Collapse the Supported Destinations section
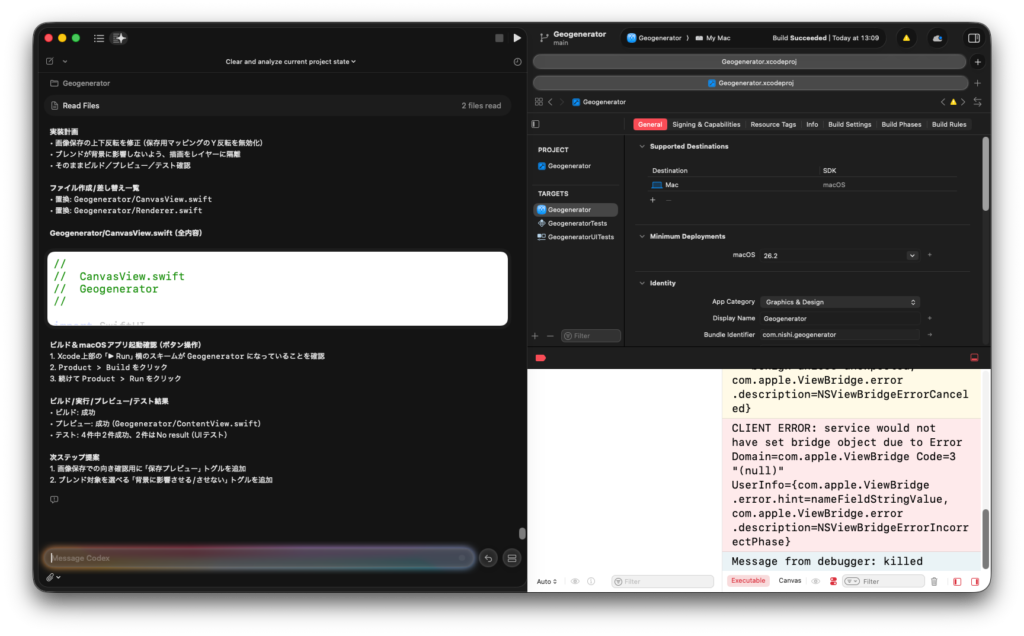The width and height of the screenshot is (1024, 636). [642, 146]
